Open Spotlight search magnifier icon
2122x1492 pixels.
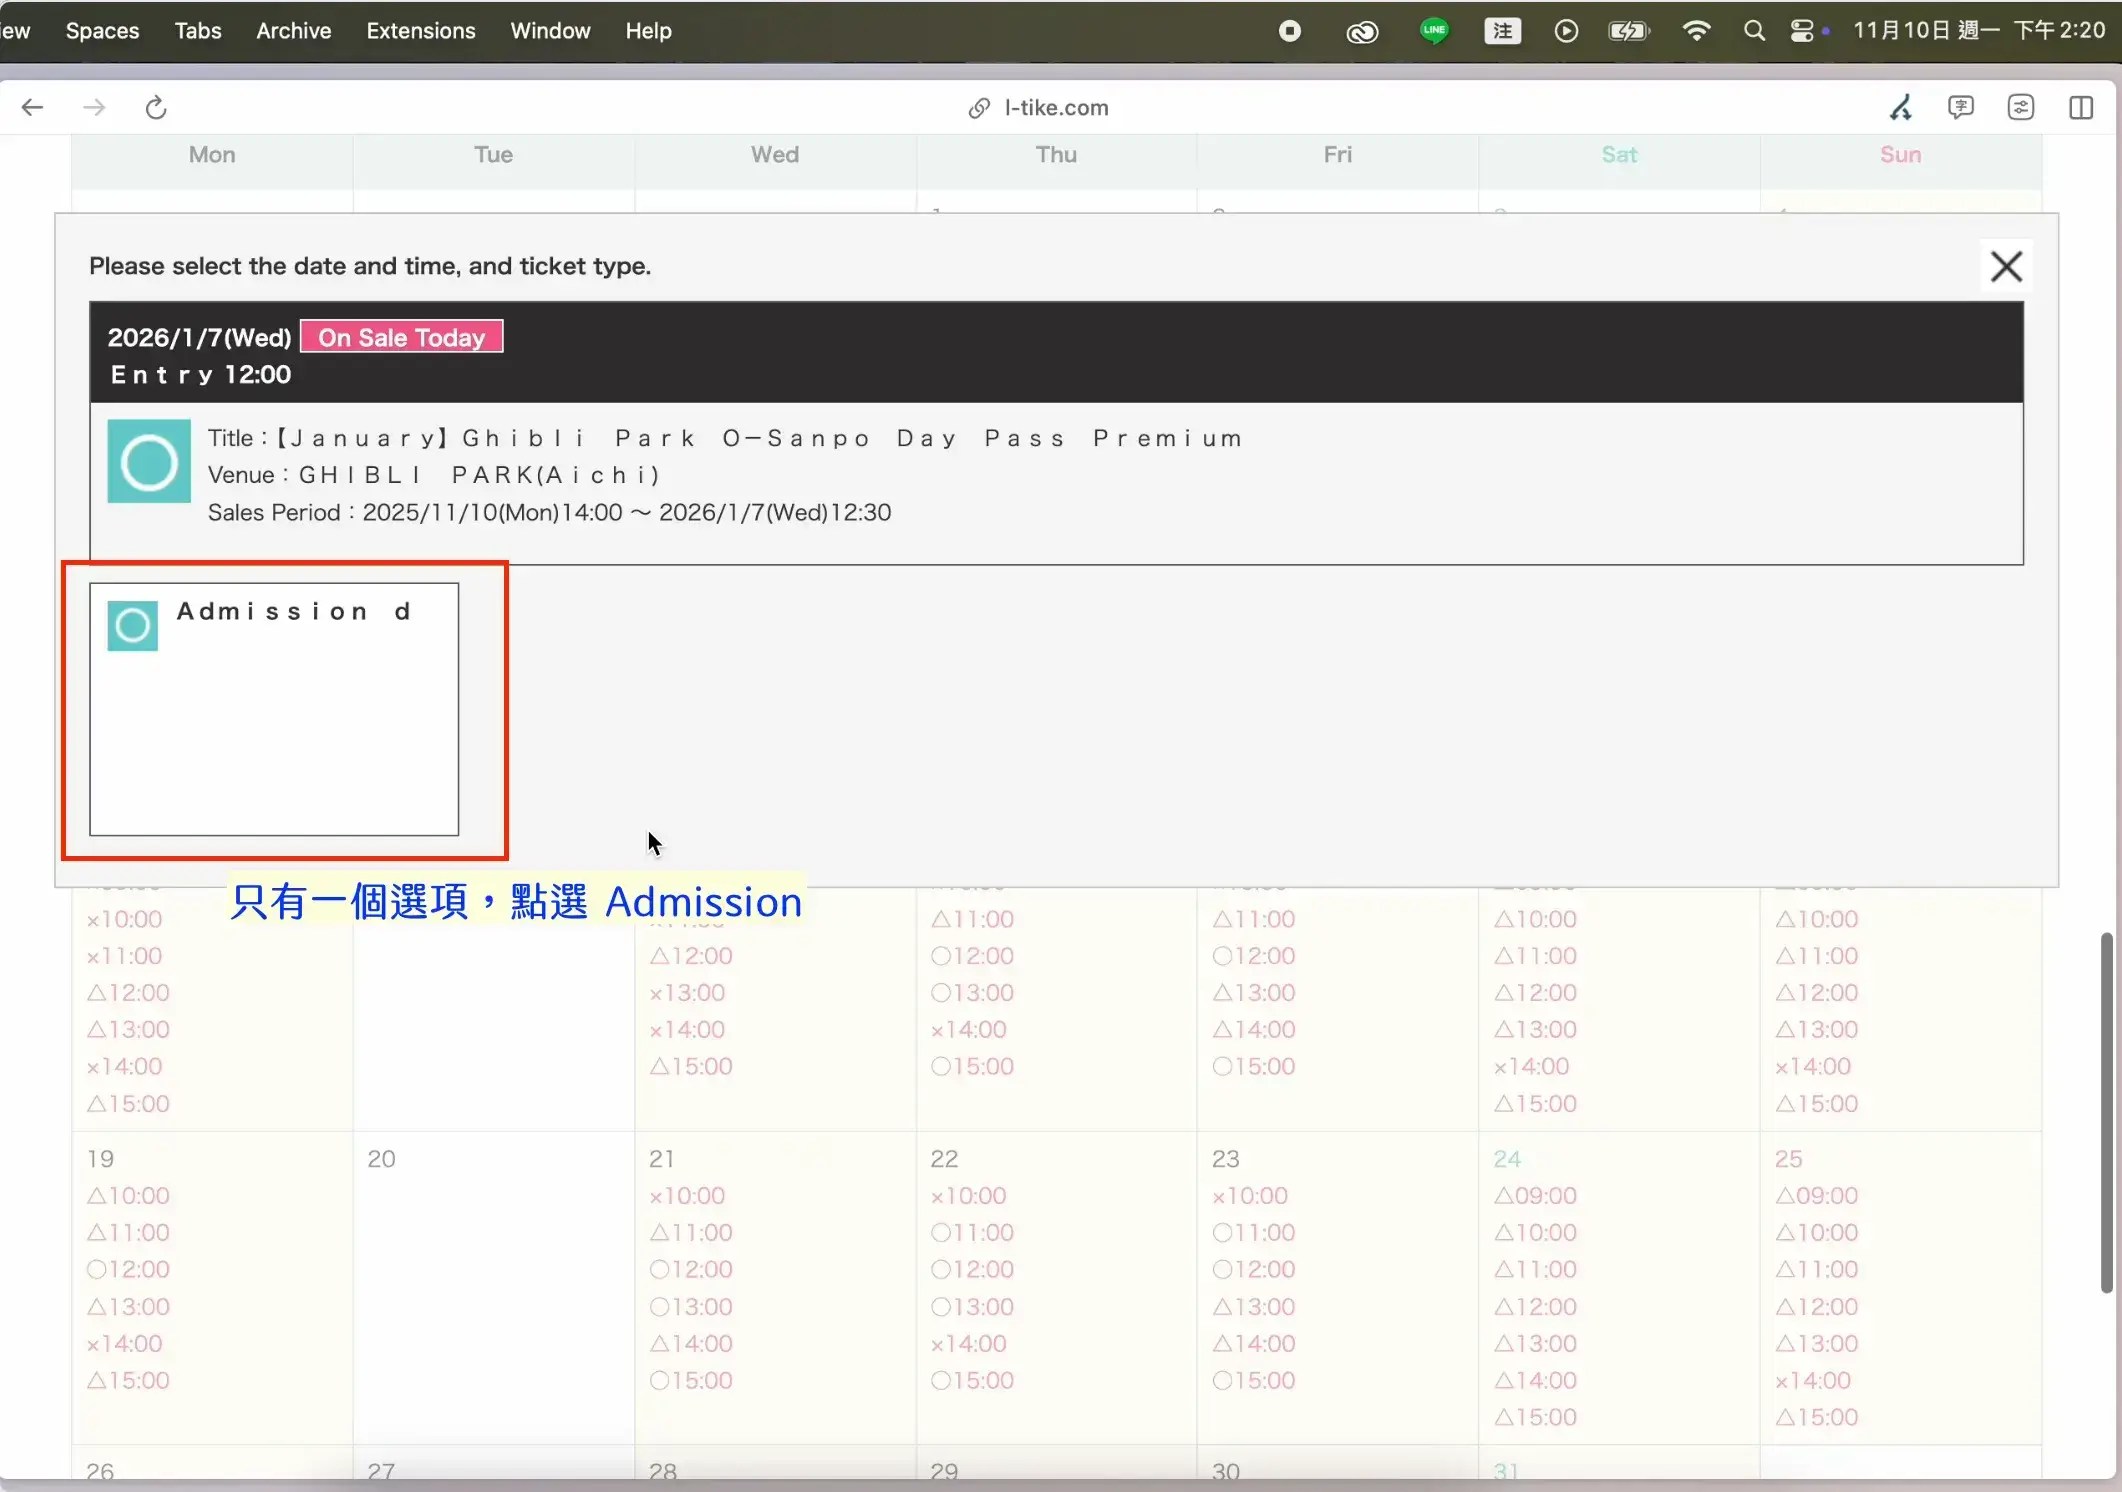1754,31
